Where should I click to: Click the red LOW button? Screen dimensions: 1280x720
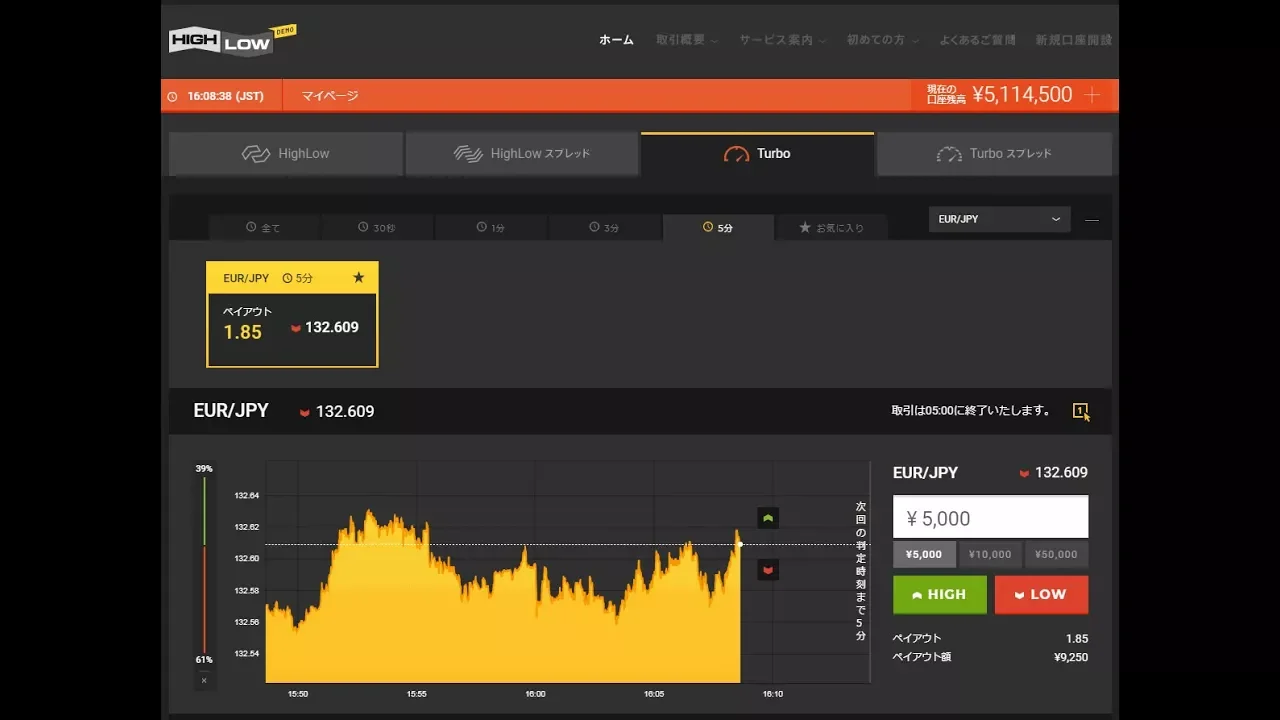pyautogui.click(x=1041, y=594)
